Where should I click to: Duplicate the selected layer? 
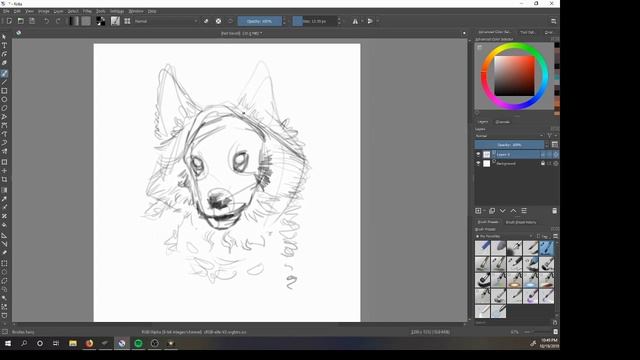pyautogui.click(x=492, y=211)
